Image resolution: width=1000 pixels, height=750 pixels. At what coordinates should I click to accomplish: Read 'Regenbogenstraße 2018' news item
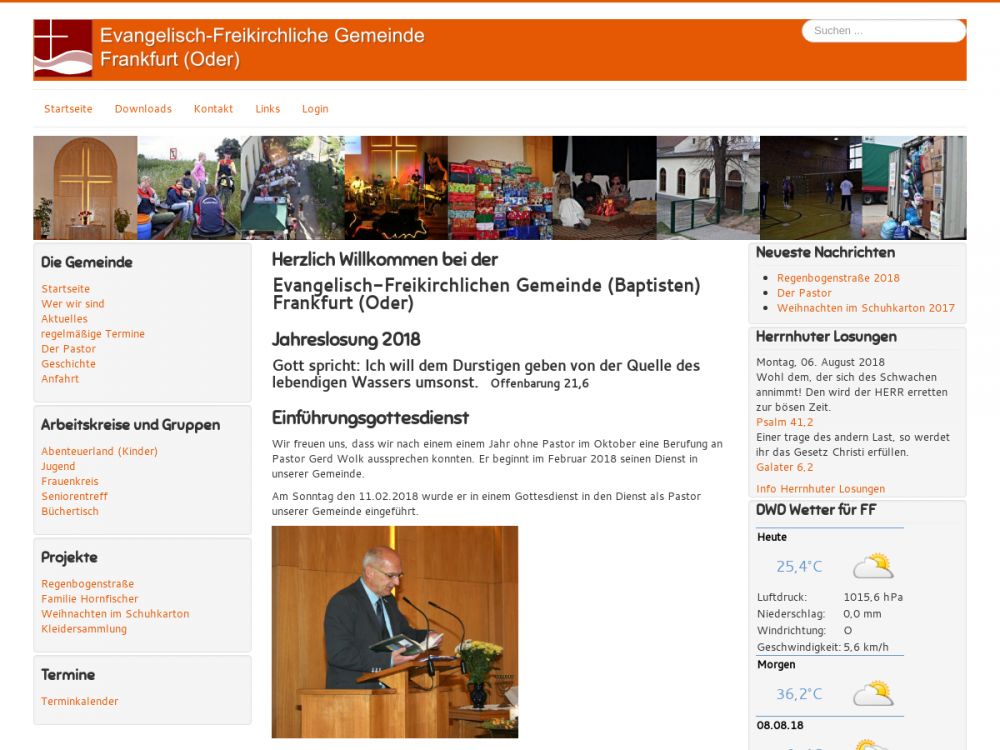pyautogui.click(x=838, y=278)
